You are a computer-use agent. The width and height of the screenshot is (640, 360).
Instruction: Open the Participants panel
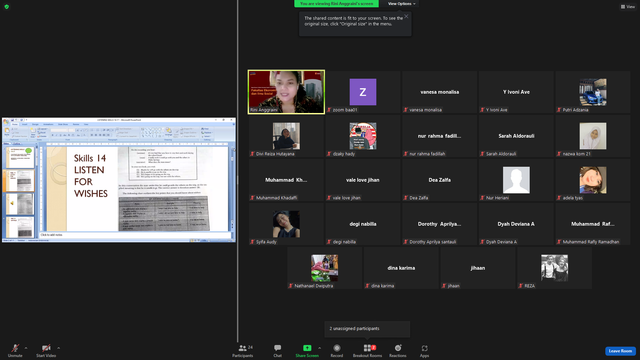243,351
